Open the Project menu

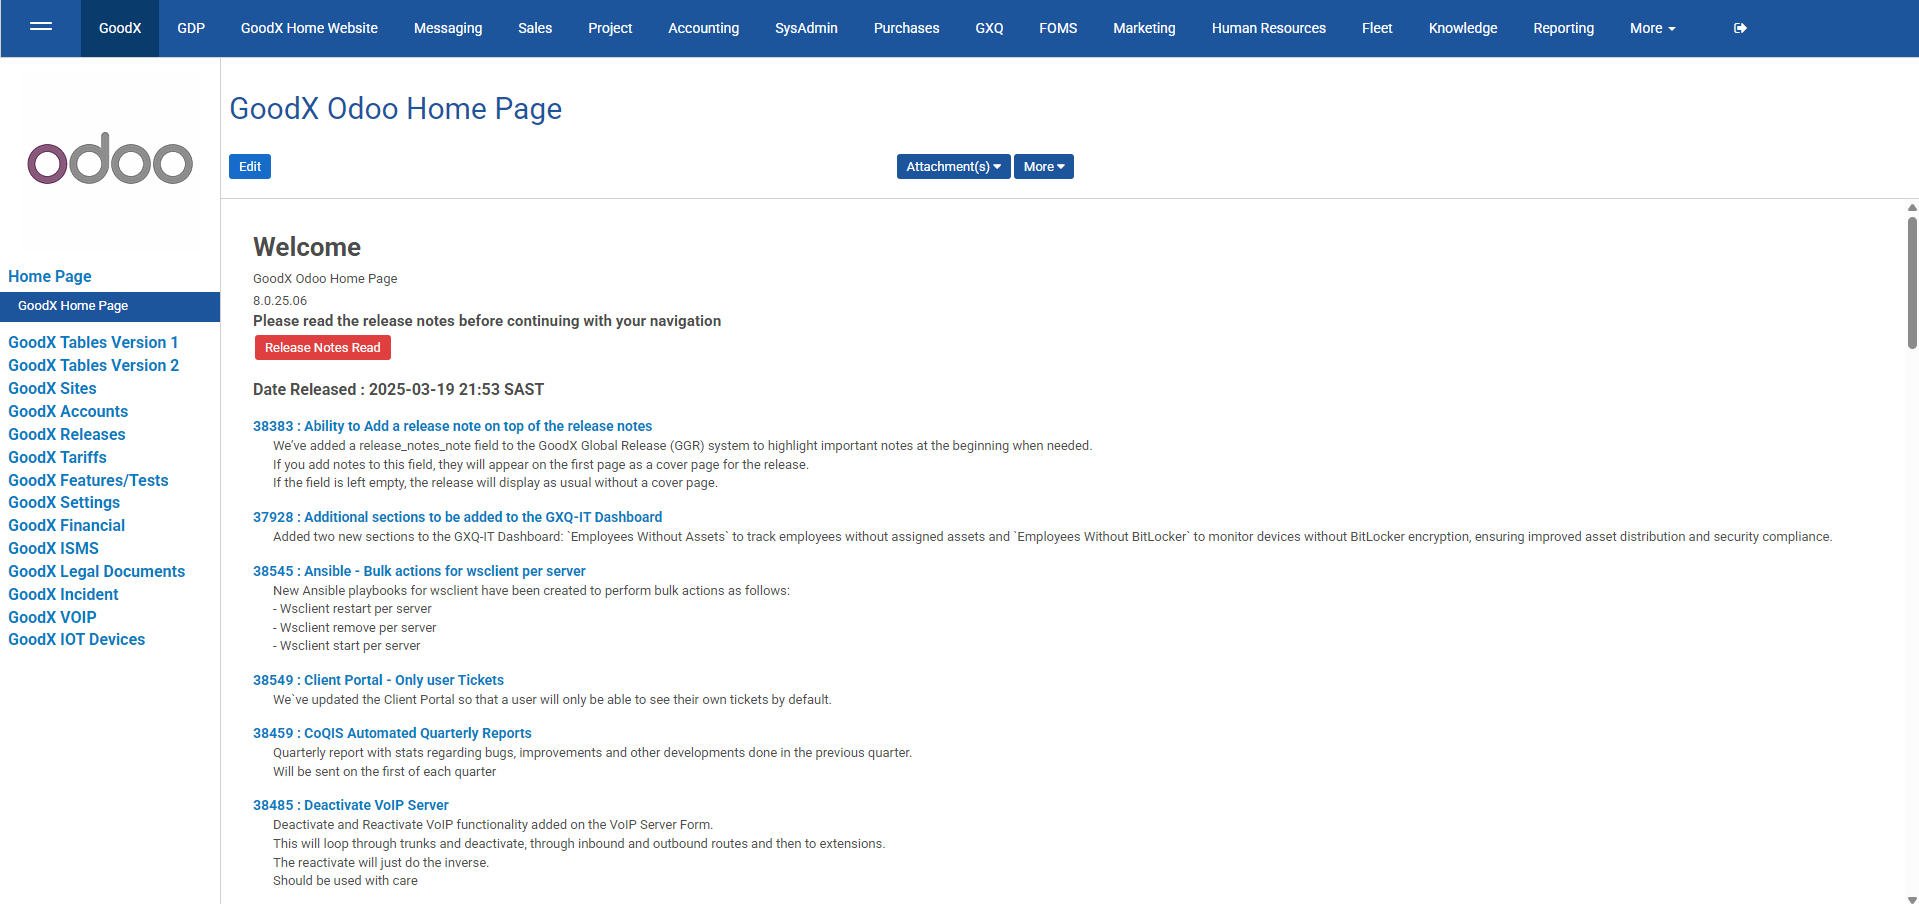click(610, 28)
